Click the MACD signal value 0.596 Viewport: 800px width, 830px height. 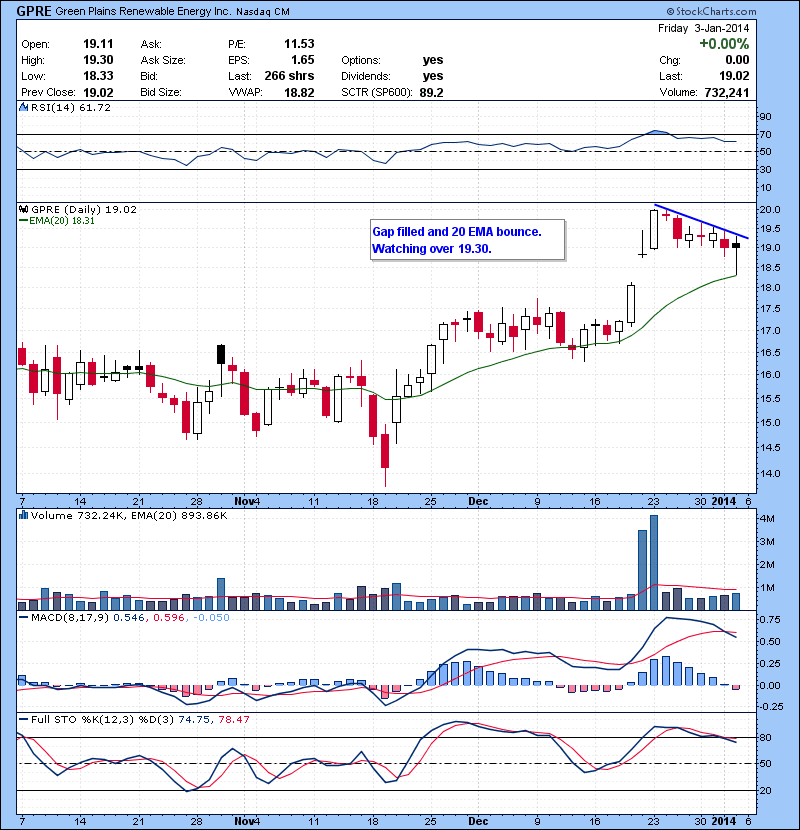tap(169, 617)
